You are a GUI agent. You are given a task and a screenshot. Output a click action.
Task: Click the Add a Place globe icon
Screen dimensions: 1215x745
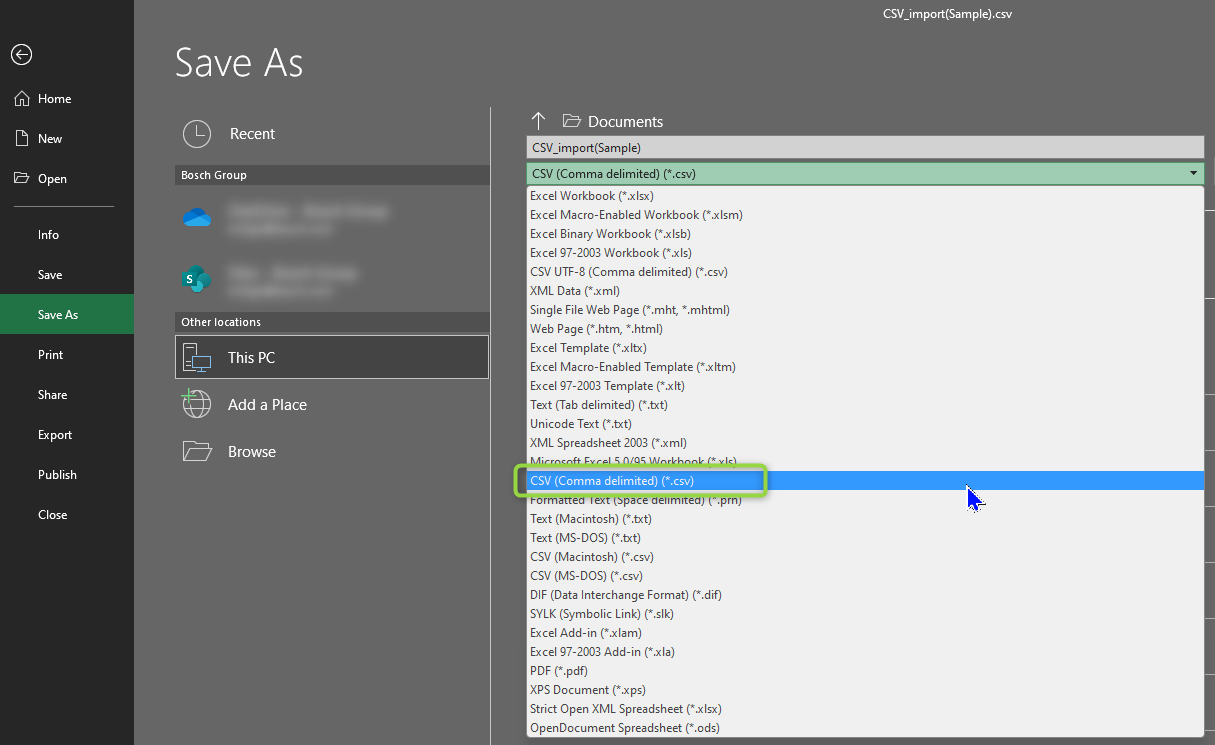coord(197,405)
